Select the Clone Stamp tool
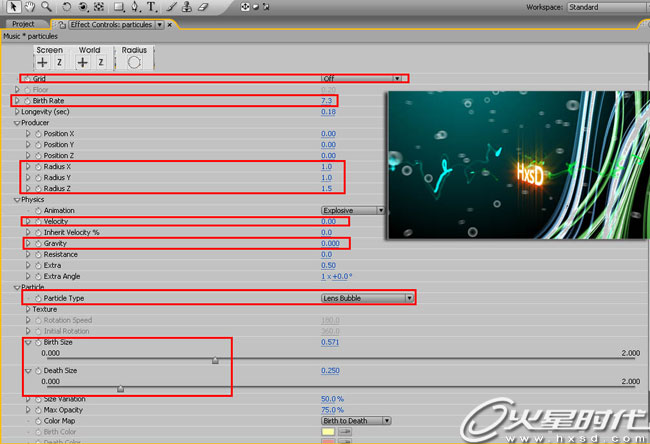The image size is (650, 444). 187,7
